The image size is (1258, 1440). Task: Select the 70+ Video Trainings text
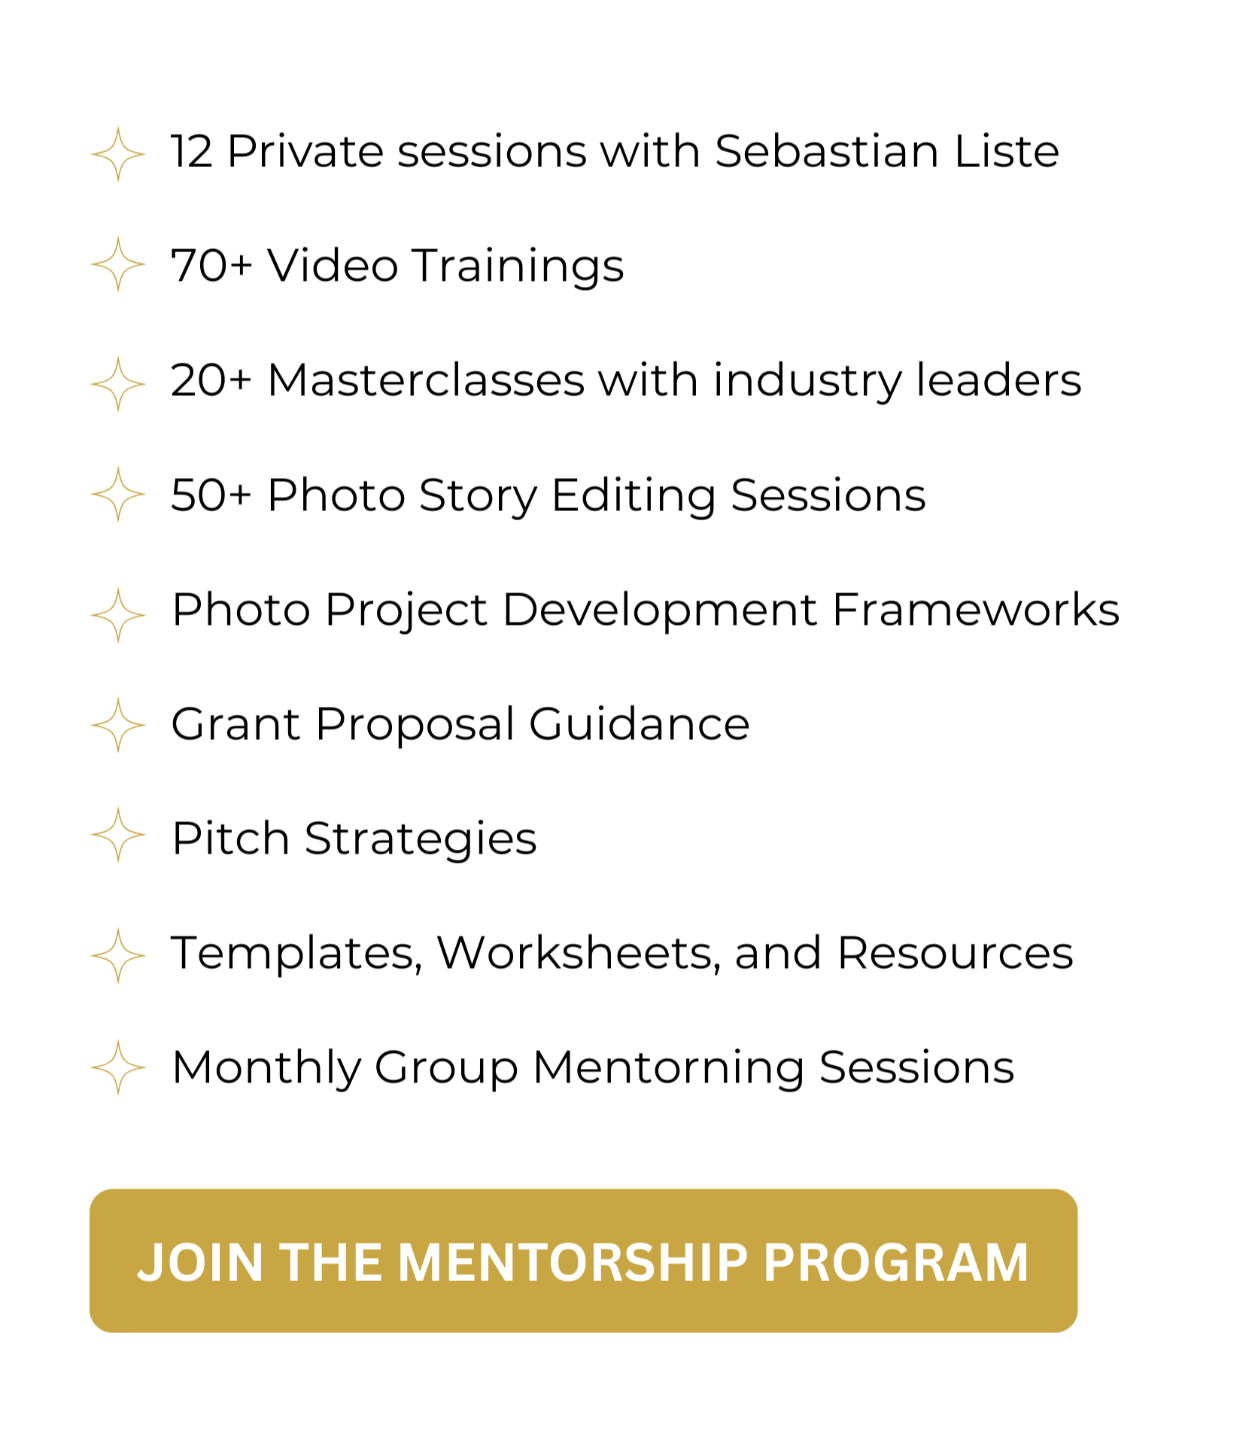[x=397, y=266]
